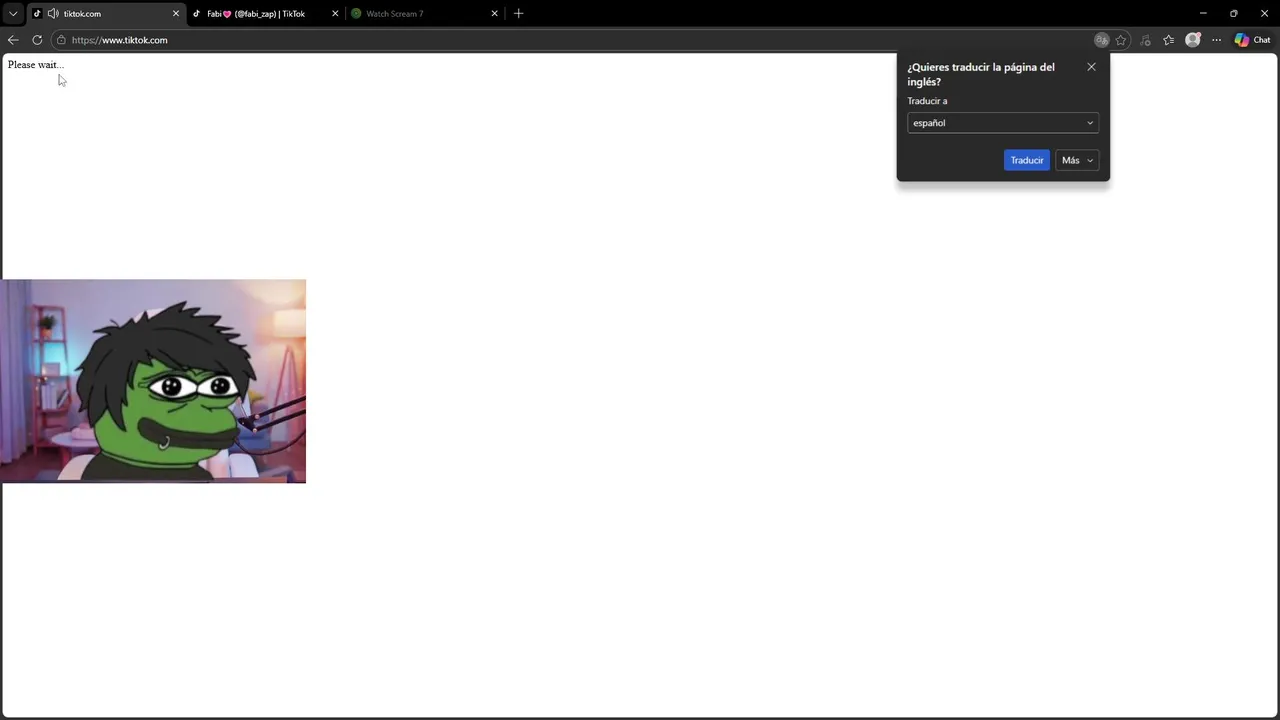Open a new browser tab
The height and width of the screenshot is (720, 1280).
(x=518, y=14)
